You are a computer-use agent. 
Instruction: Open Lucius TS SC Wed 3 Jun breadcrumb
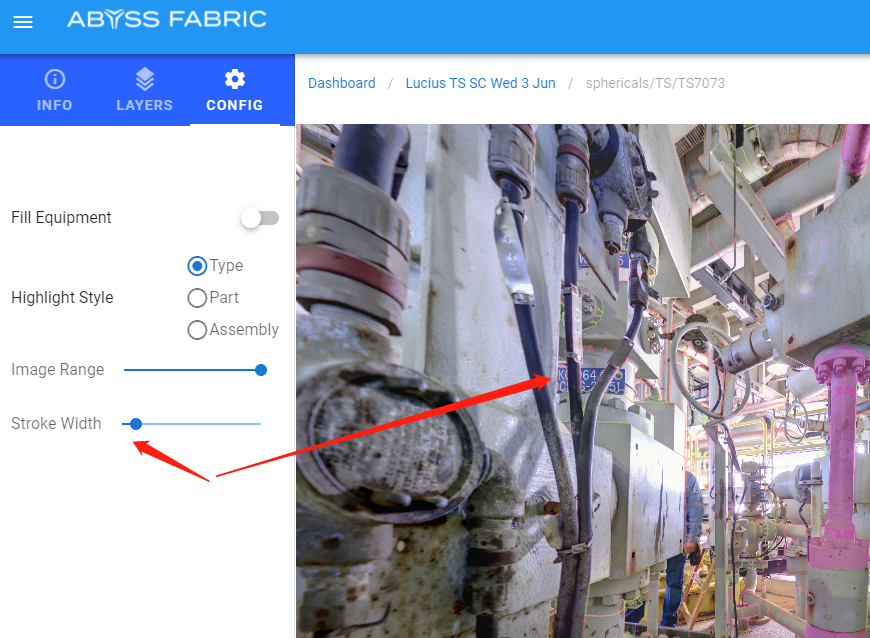[480, 83]
